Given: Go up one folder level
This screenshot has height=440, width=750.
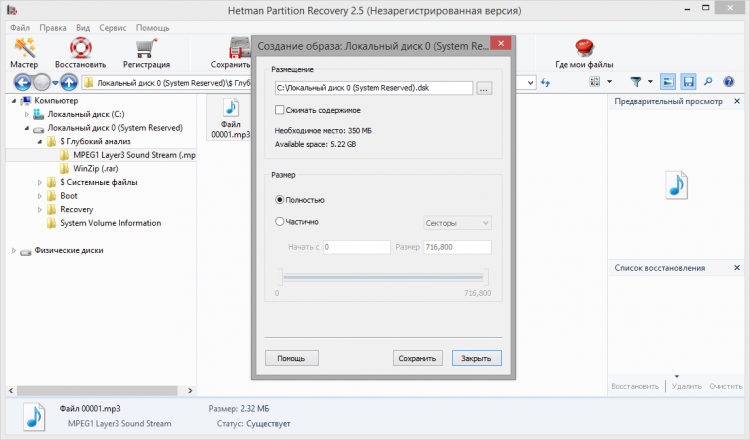Looking at the screenshot, I should pos(69,83).
